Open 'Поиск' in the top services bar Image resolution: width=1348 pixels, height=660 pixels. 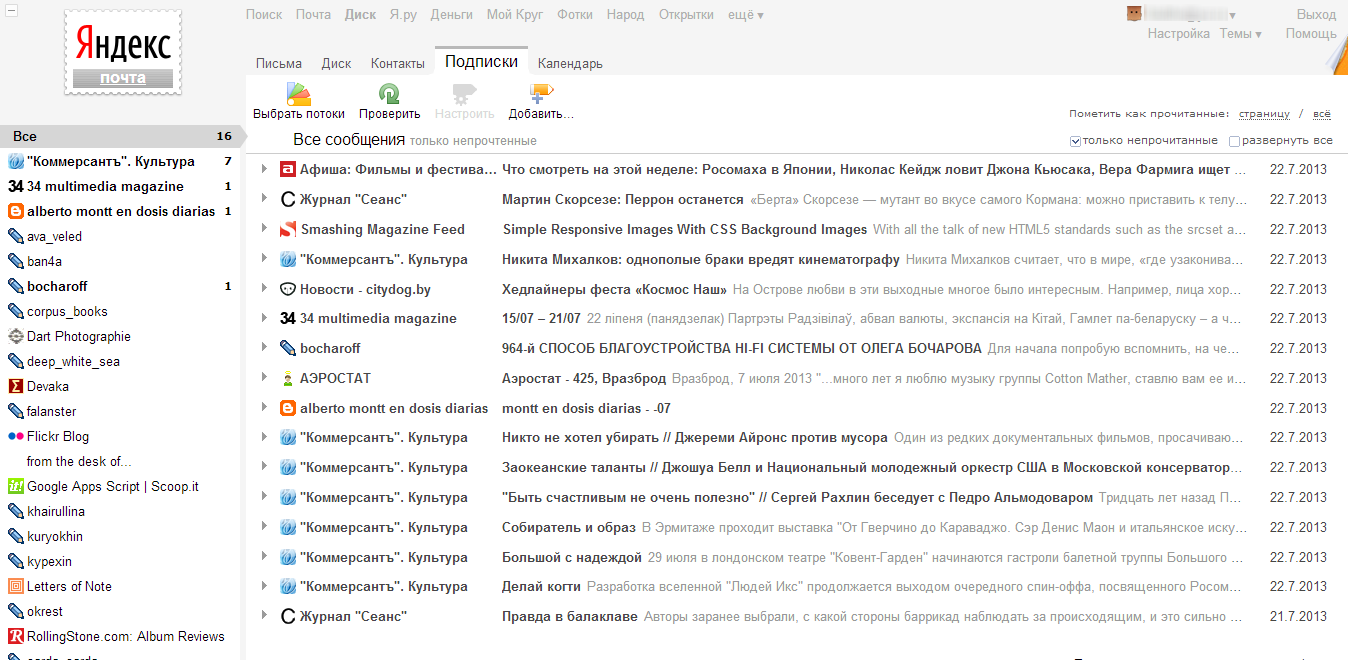(x=264, y=15)
